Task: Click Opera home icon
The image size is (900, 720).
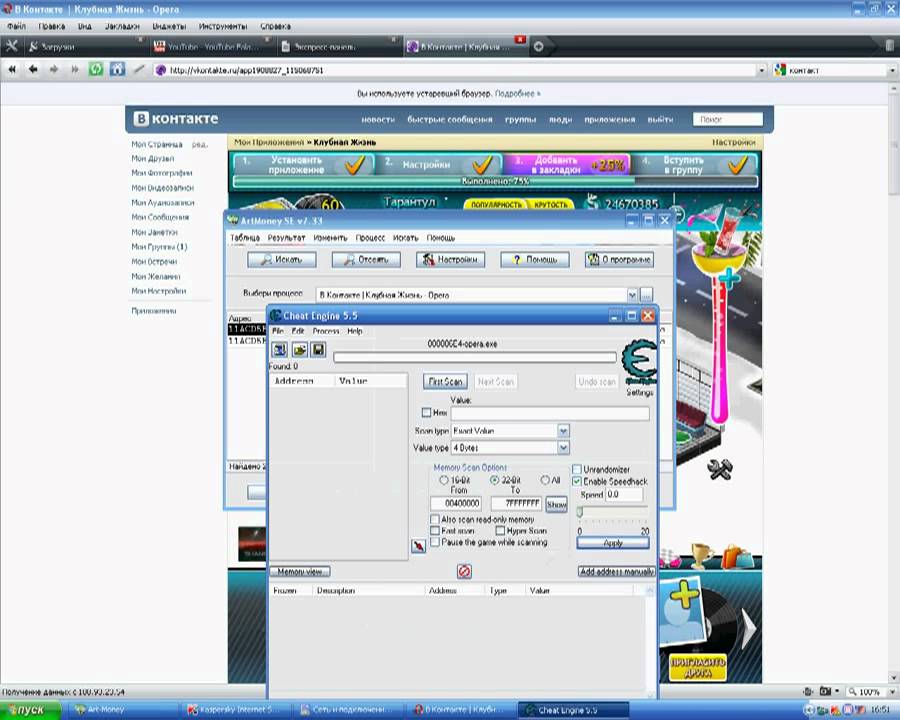Action: [117, 69]
